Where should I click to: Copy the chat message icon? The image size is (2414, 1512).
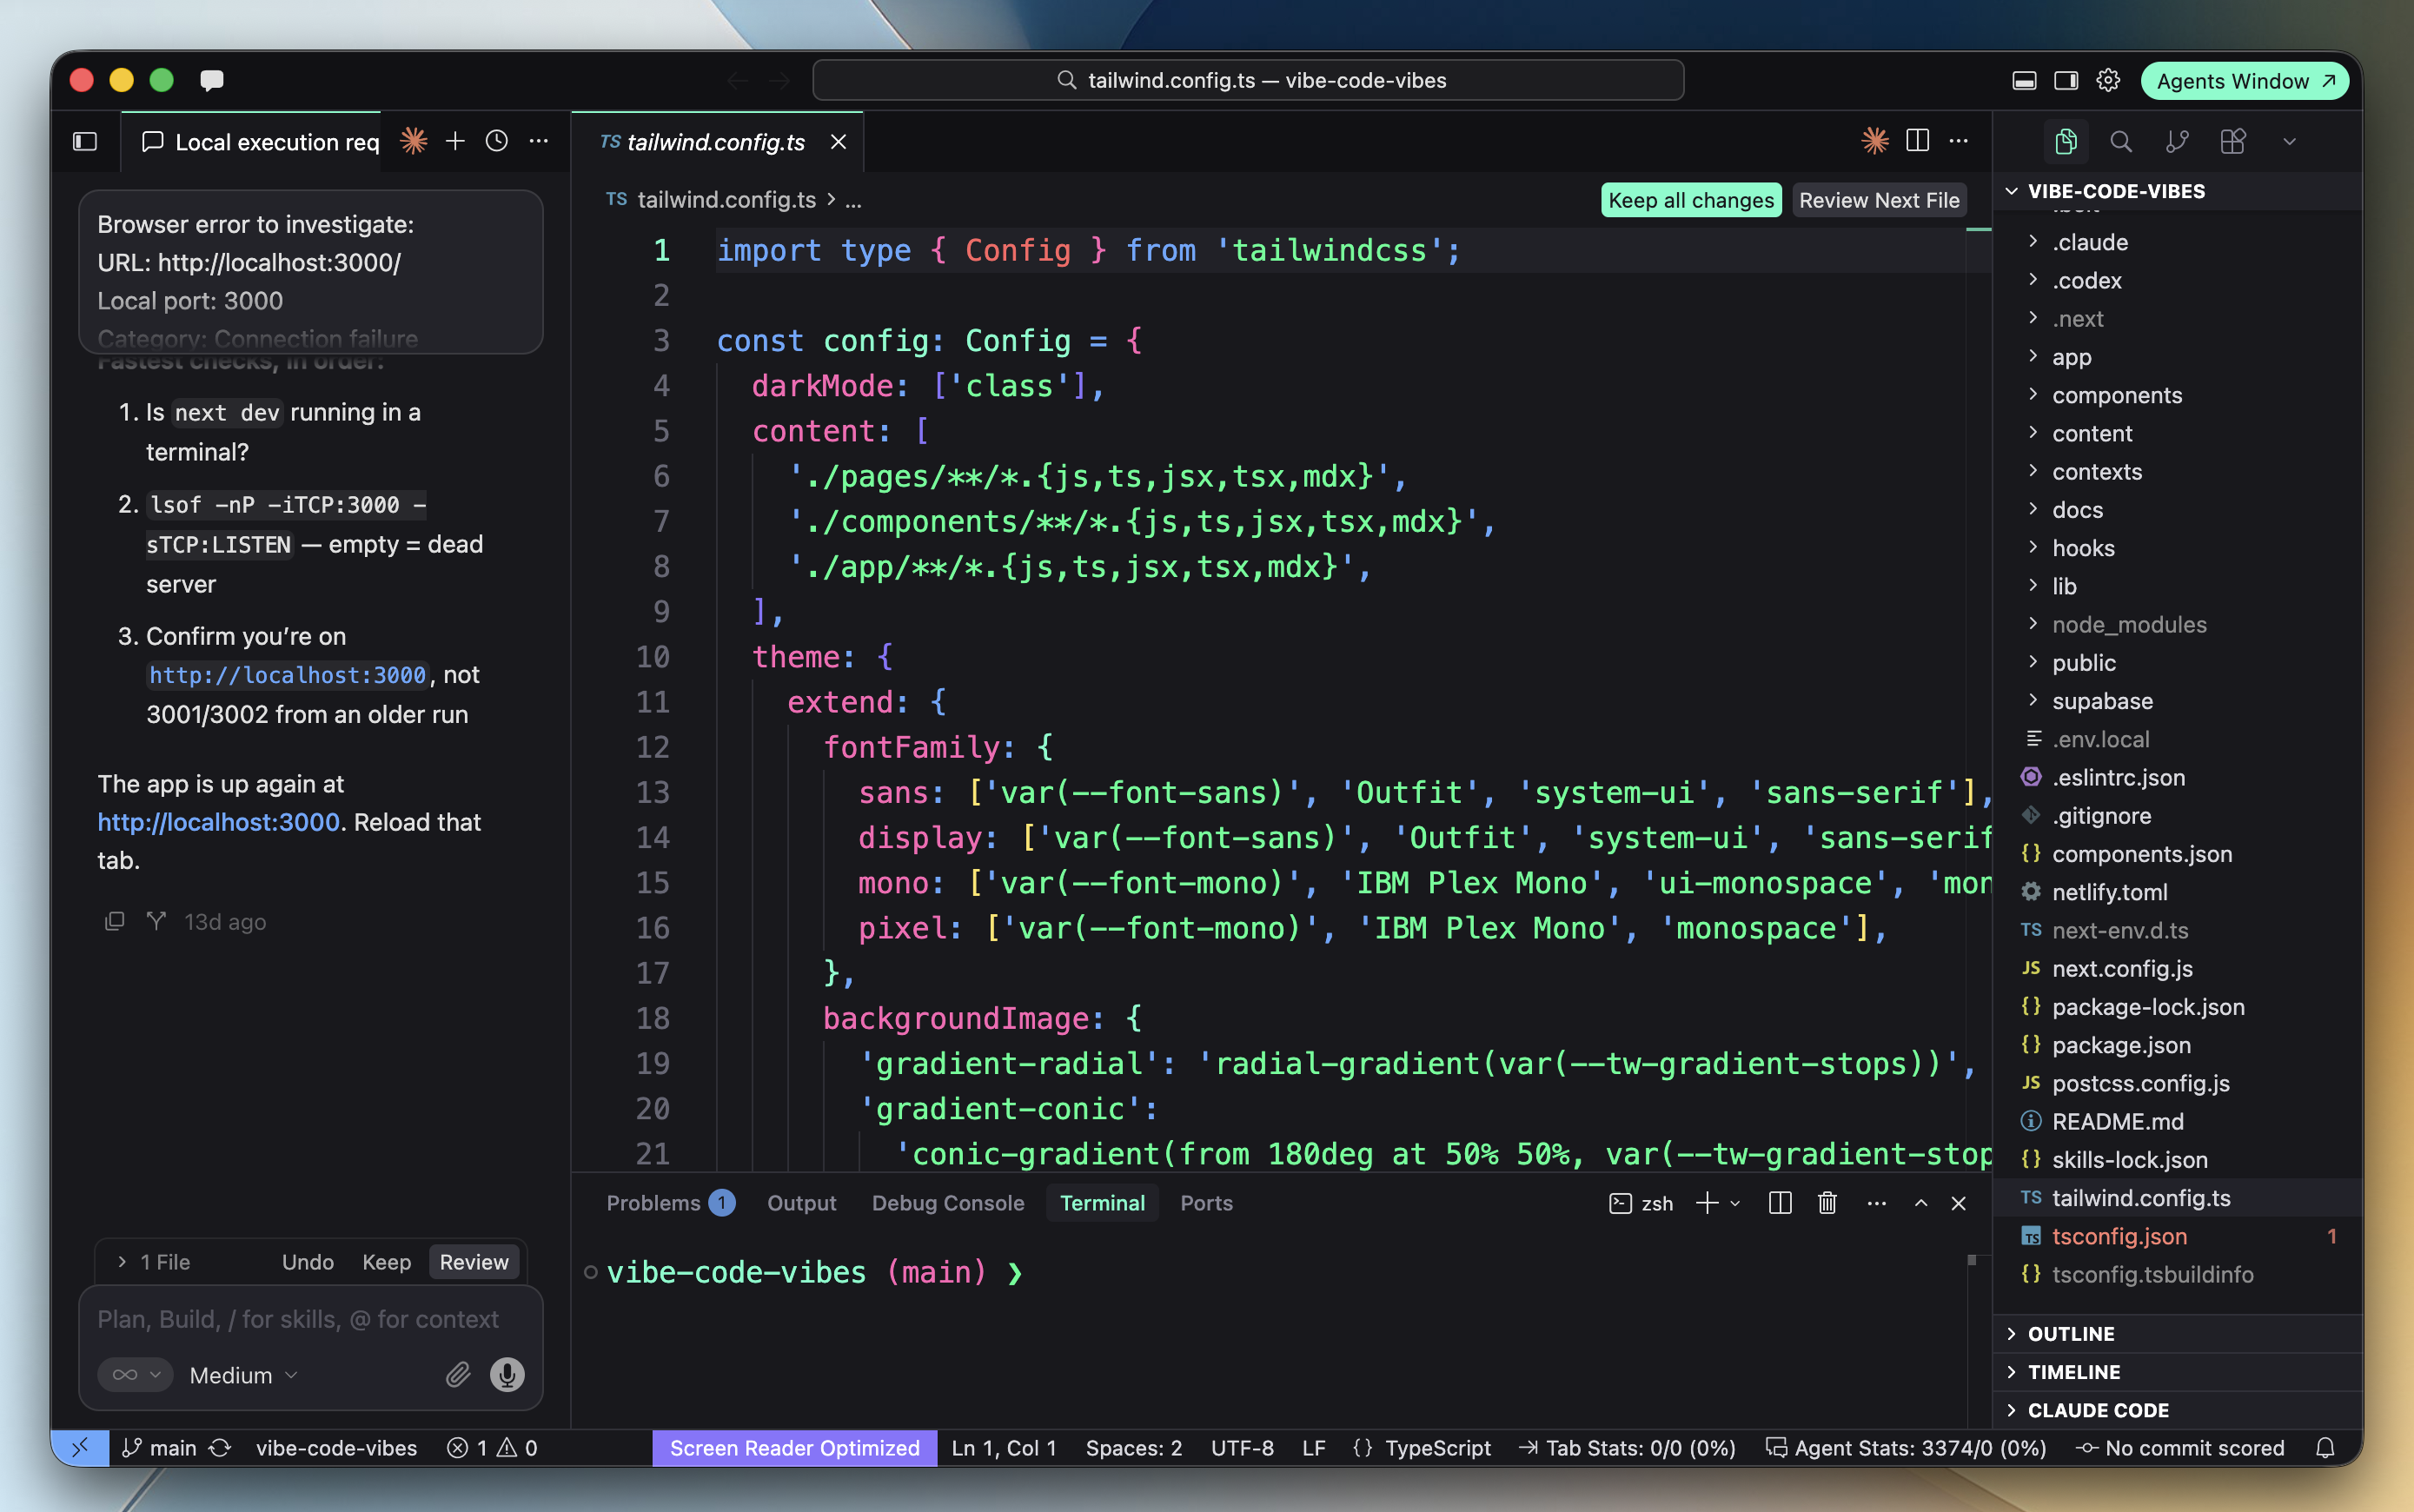pyautogui.click(x=115, y=921)
